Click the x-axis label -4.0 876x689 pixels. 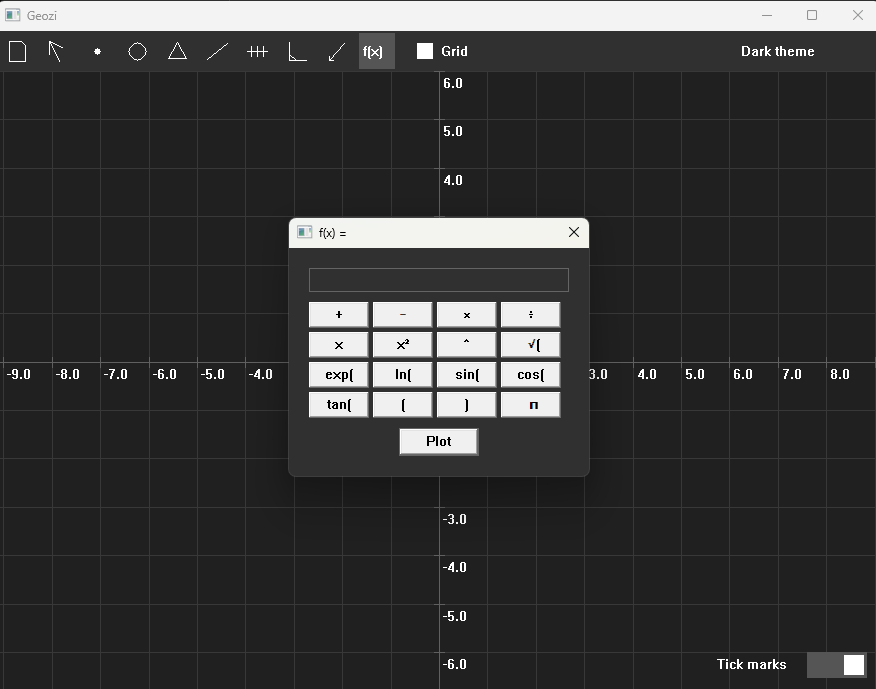tap(260, 374)
